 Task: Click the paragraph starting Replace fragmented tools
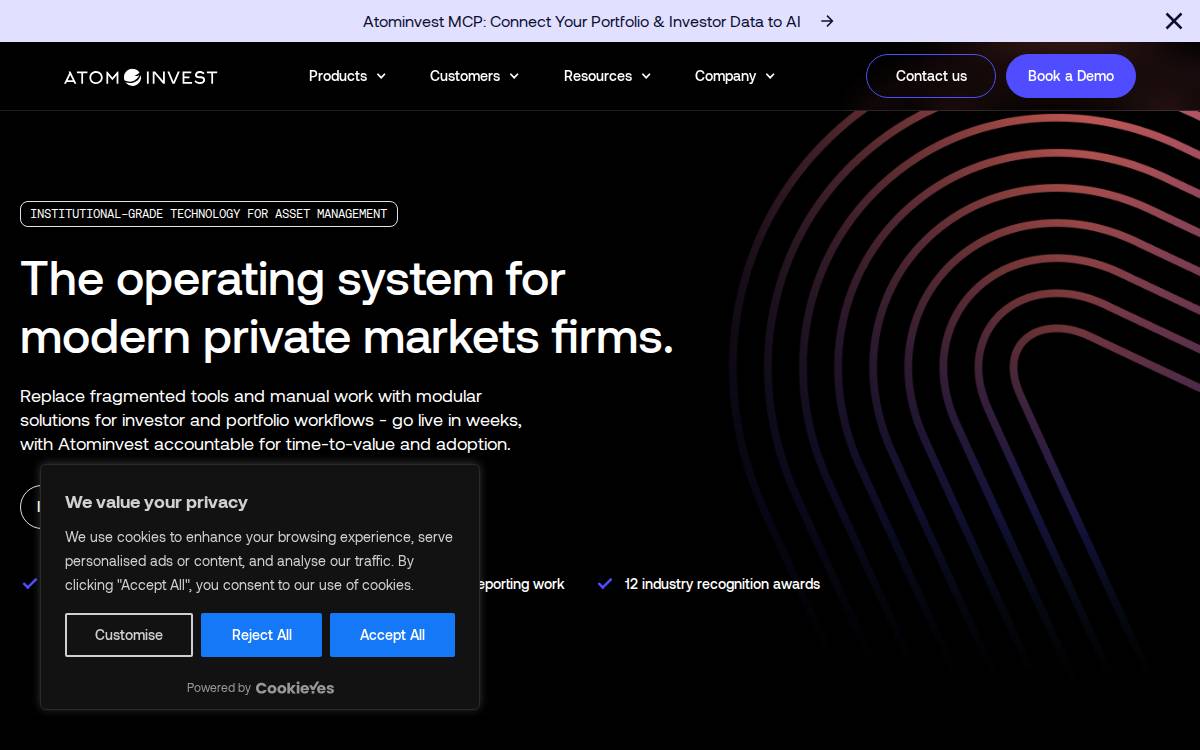[x=271, y=420]
